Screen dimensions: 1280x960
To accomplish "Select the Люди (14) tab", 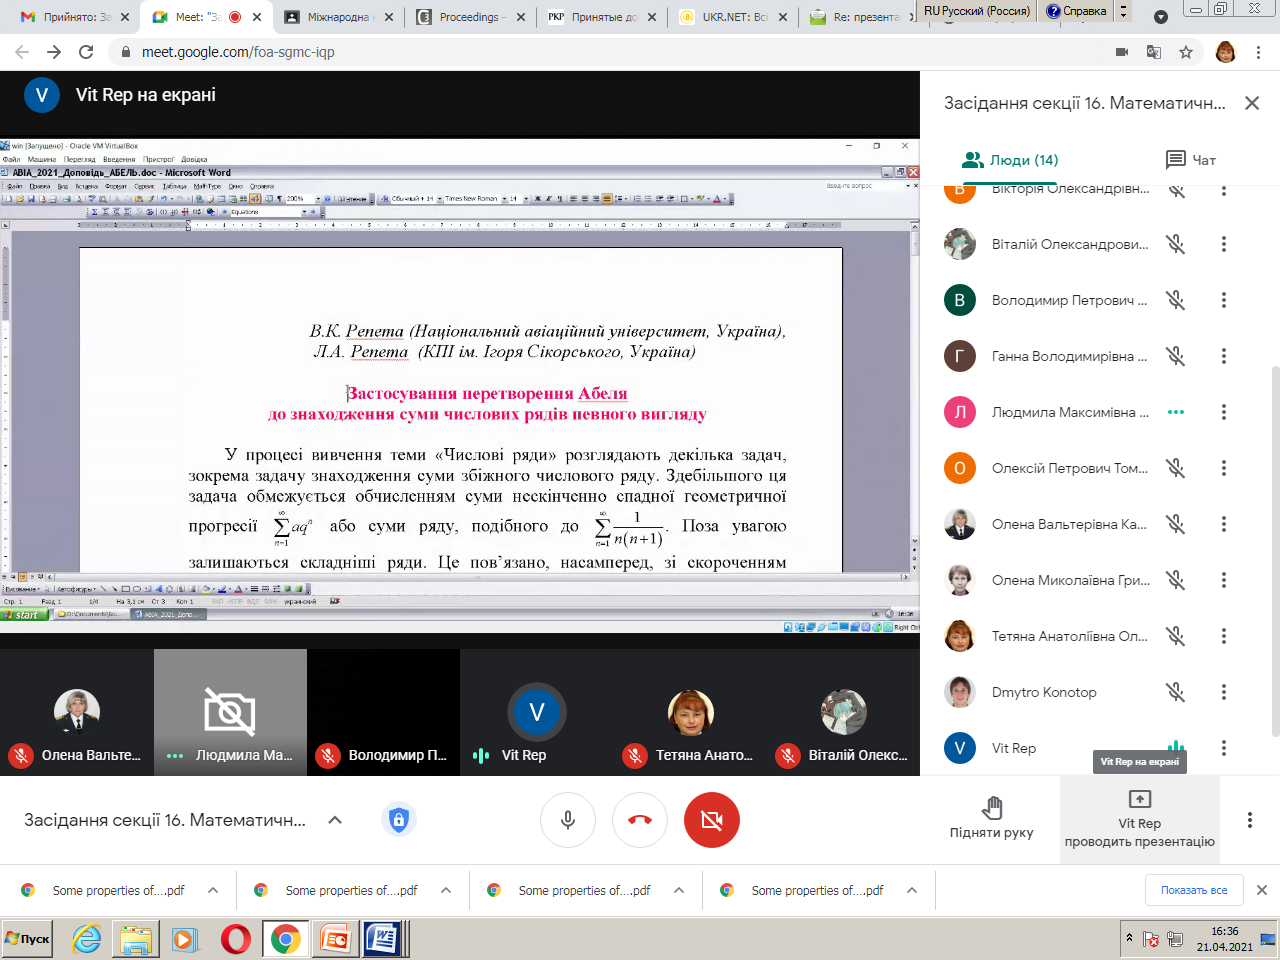I will coord(1010,160).
